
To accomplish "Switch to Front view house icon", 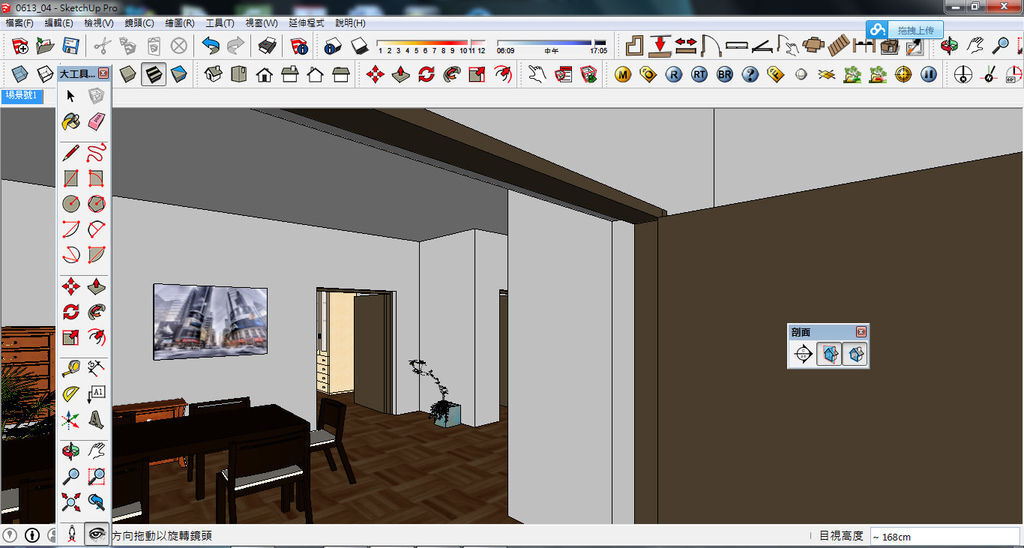I will pyautogui.click(x=264, y=74).
